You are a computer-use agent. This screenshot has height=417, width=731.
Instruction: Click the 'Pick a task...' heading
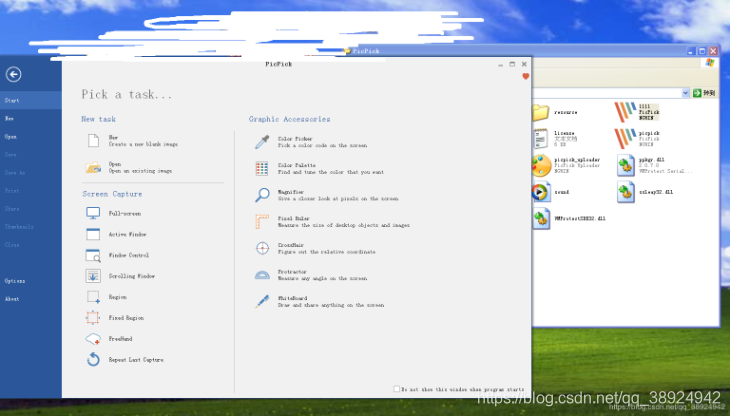click(x=126, y=95)
